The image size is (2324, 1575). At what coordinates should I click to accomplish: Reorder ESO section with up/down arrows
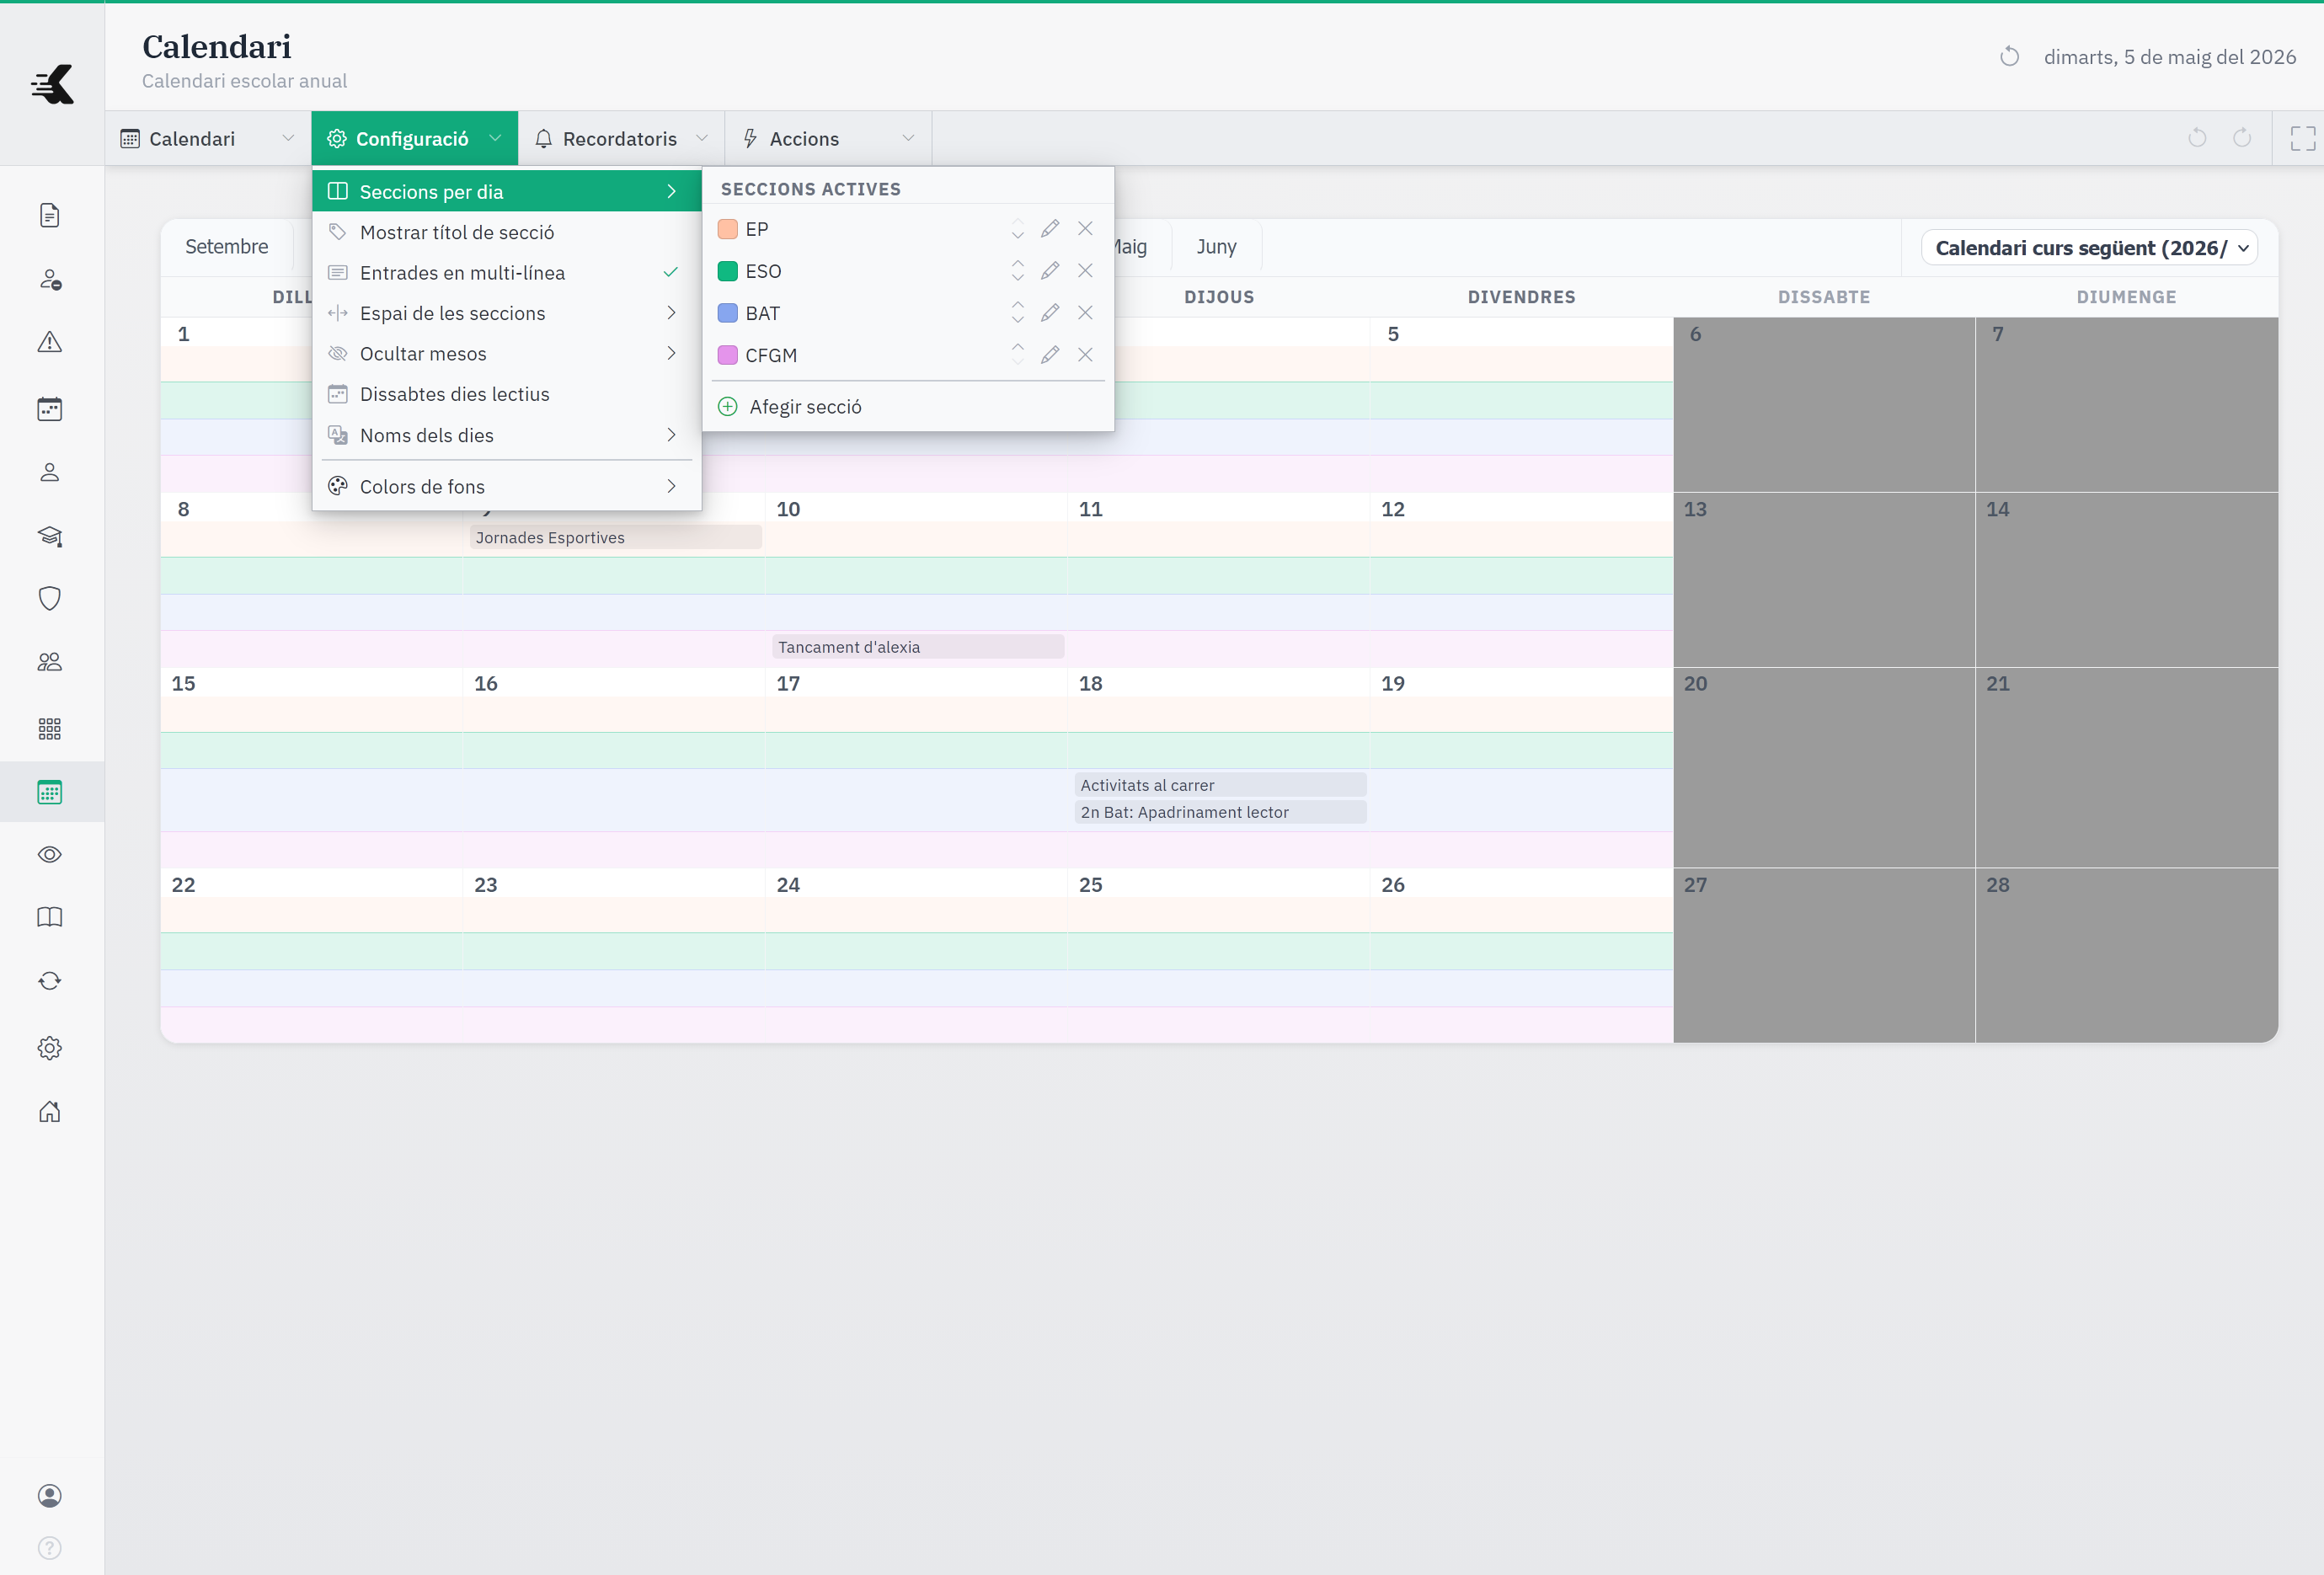coord(1017,271)
